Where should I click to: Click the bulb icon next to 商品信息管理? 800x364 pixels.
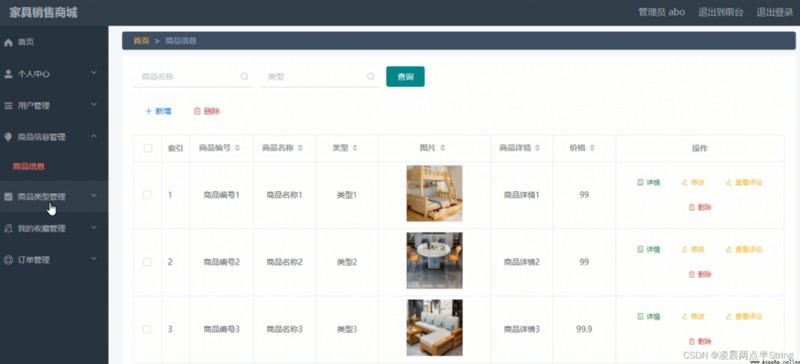(x=8, y=137)
